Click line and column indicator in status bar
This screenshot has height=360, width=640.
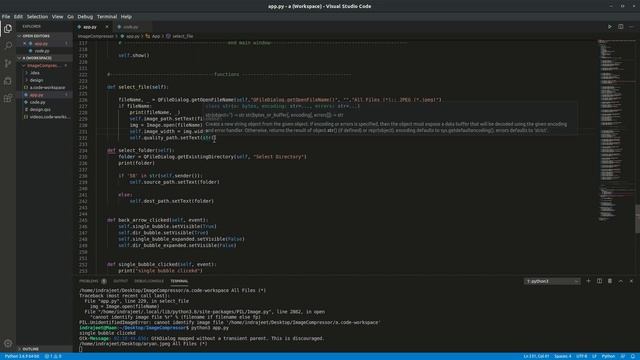point(536,356)
